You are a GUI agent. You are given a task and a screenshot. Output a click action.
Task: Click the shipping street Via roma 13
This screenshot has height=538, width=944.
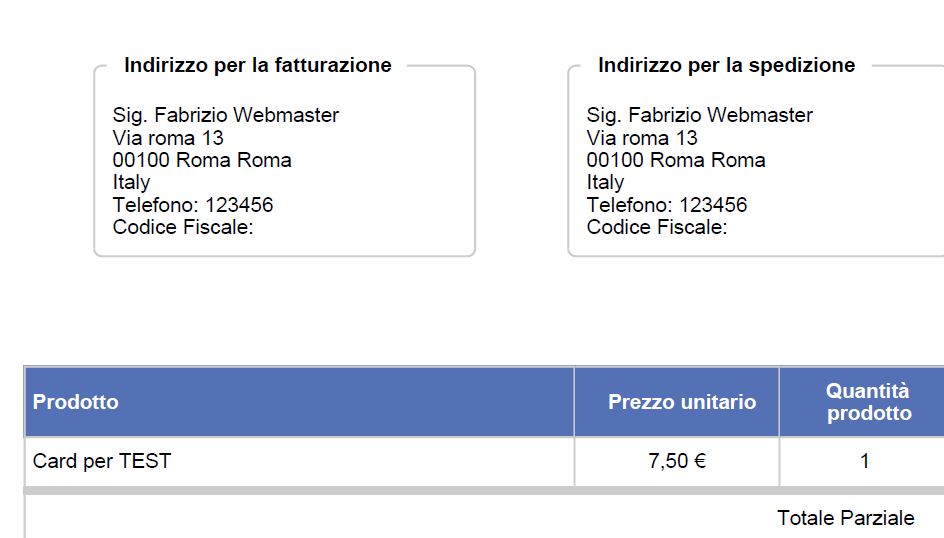[x=642, y=138]
